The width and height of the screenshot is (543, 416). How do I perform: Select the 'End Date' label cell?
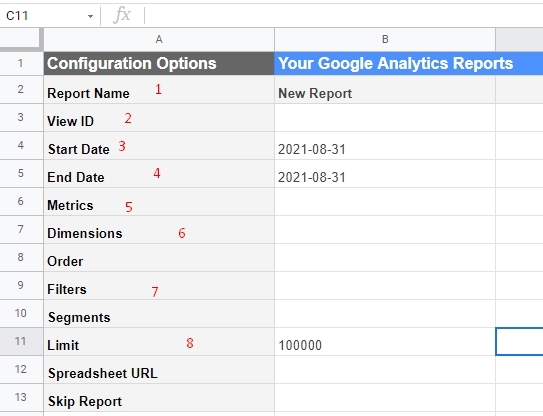(159, 174)
